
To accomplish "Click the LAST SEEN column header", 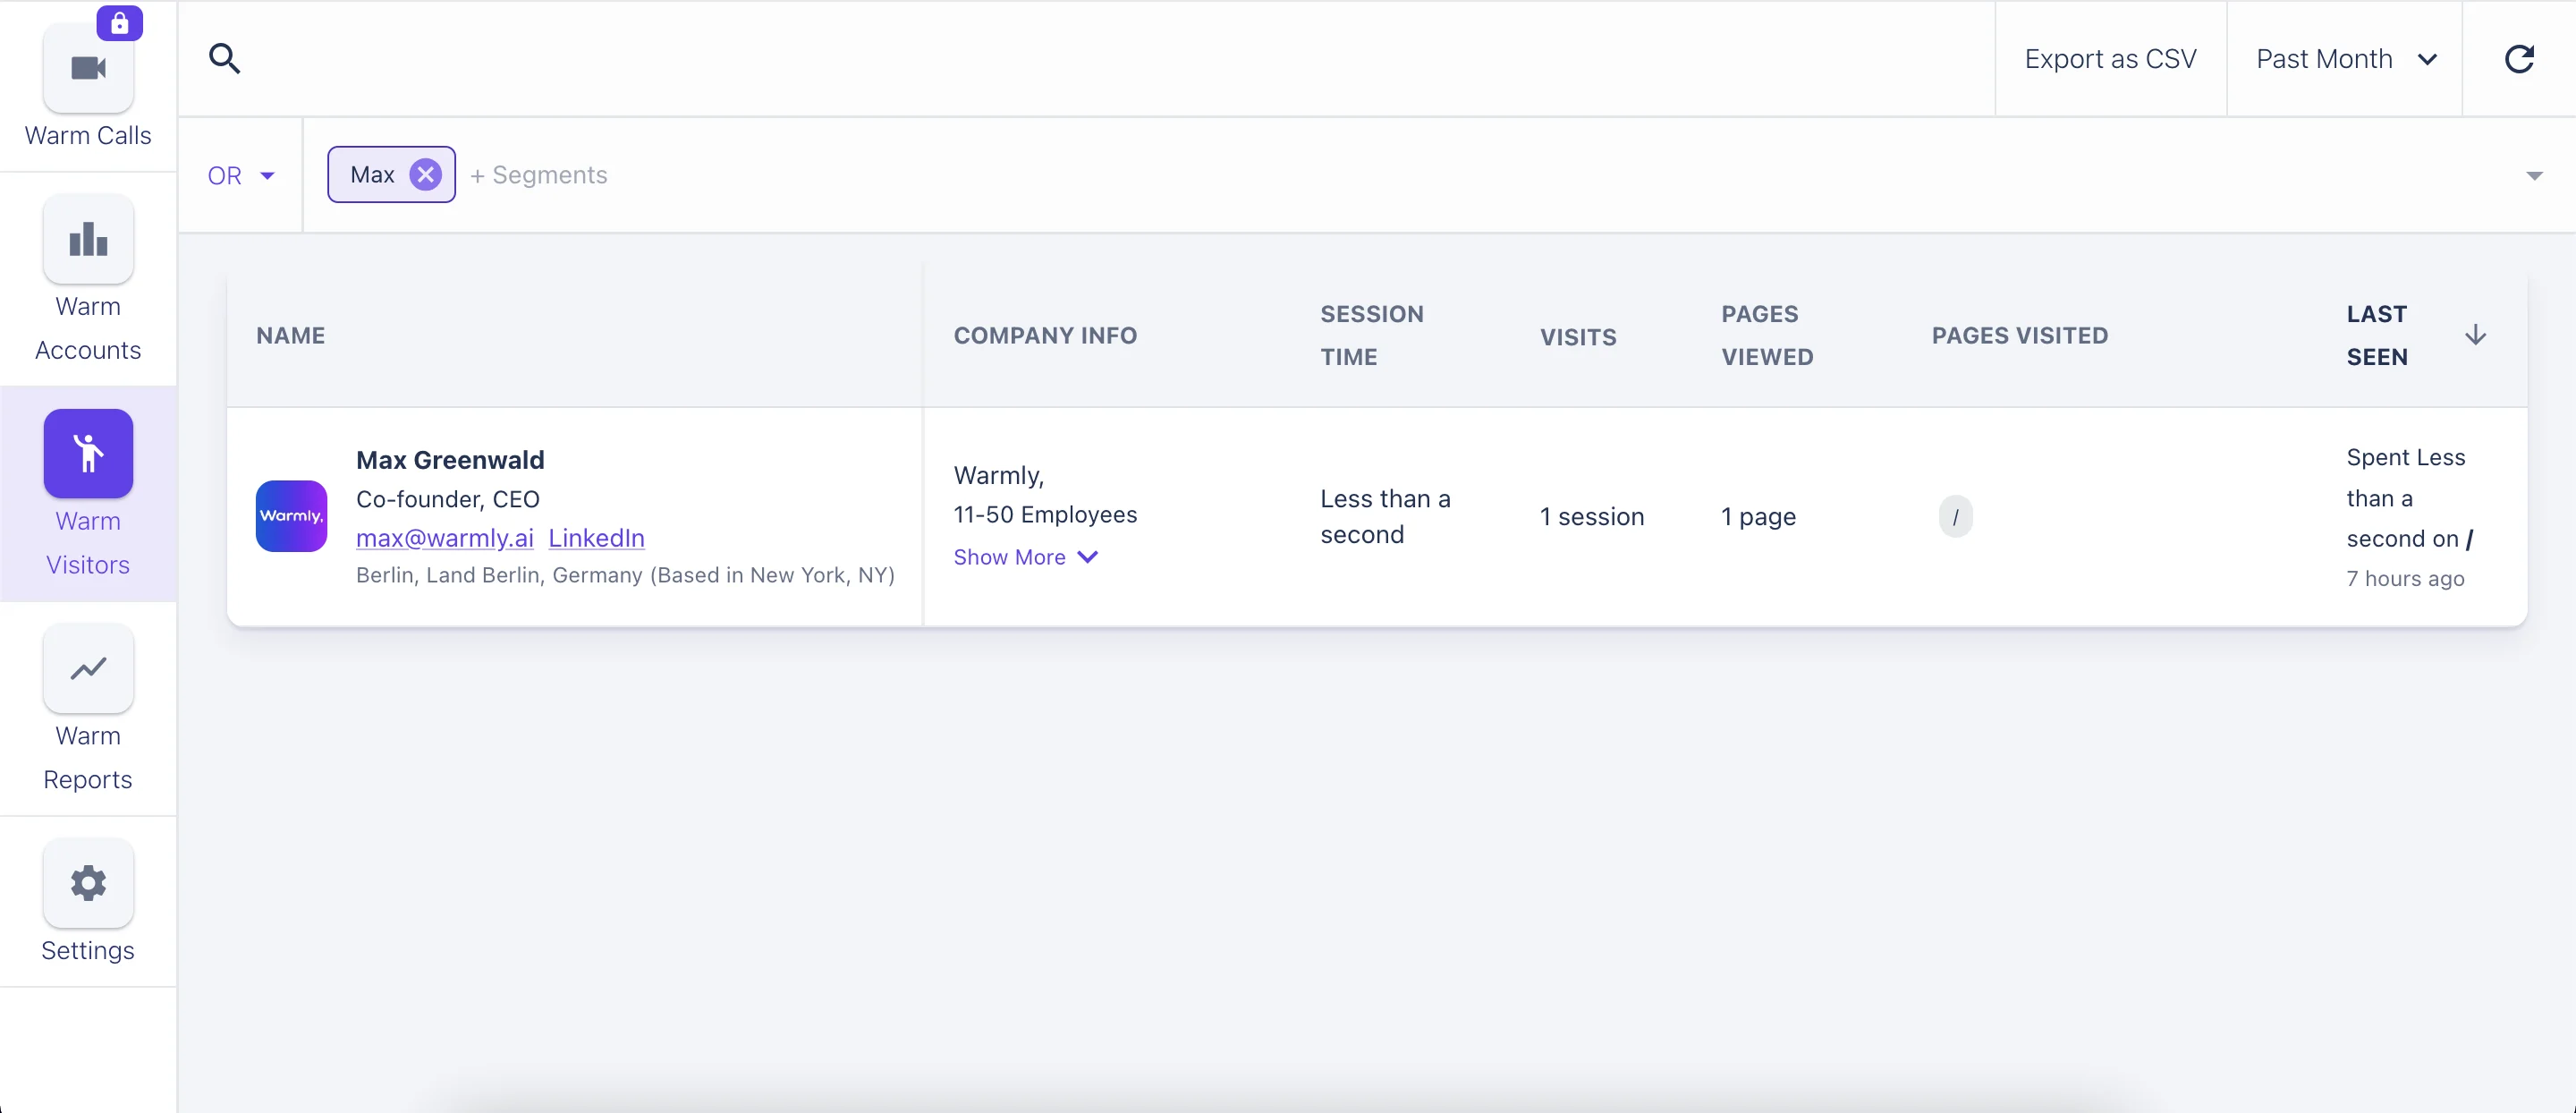I will point(2377,335).
